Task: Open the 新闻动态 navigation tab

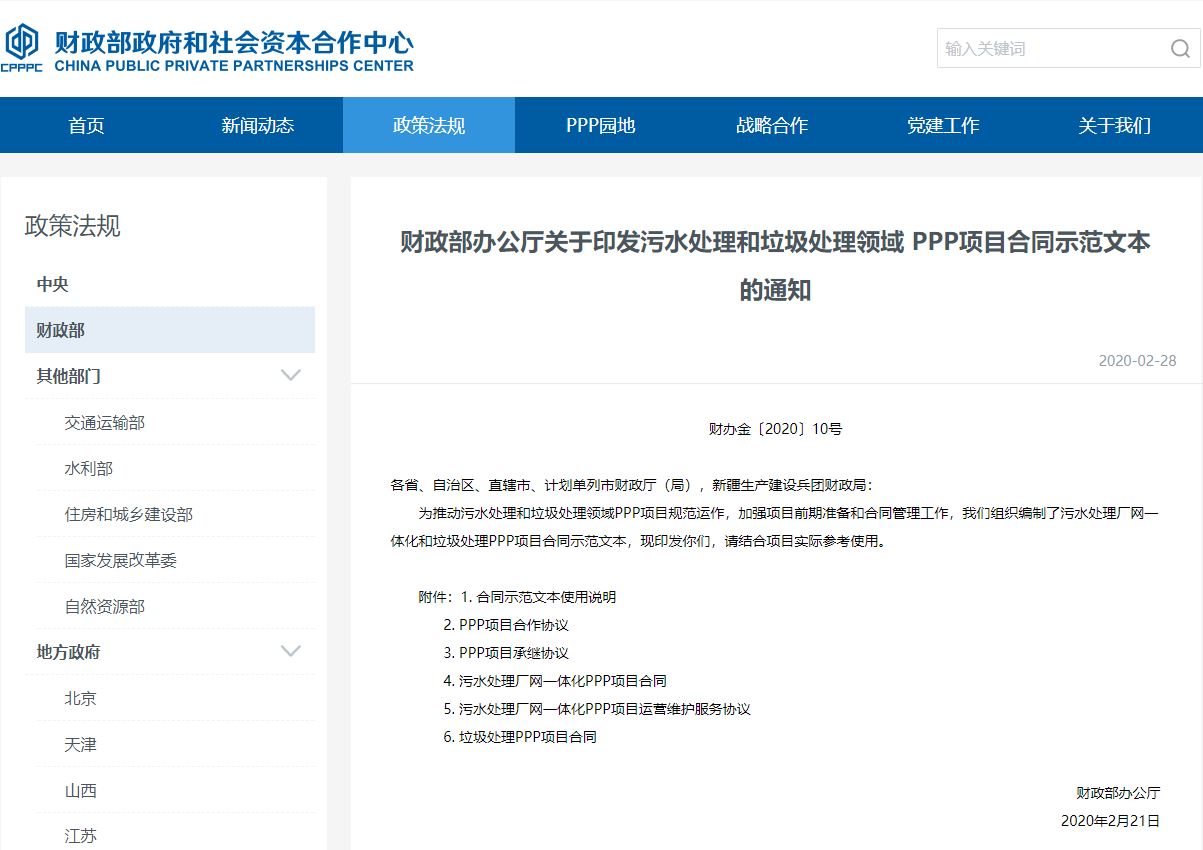Action: pos(257,125)
